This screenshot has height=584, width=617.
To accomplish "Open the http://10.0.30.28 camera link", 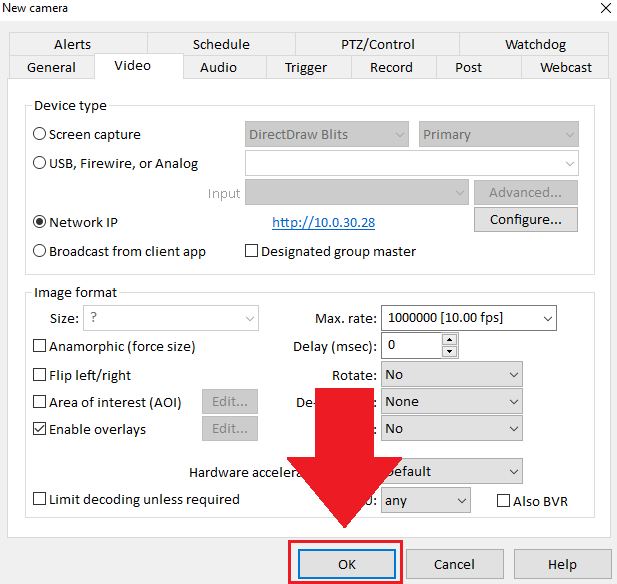I will [323, 222].
